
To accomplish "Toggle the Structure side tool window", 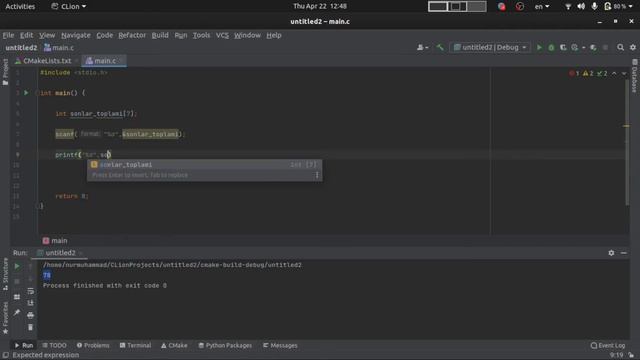I will click(x=5, y=274).
